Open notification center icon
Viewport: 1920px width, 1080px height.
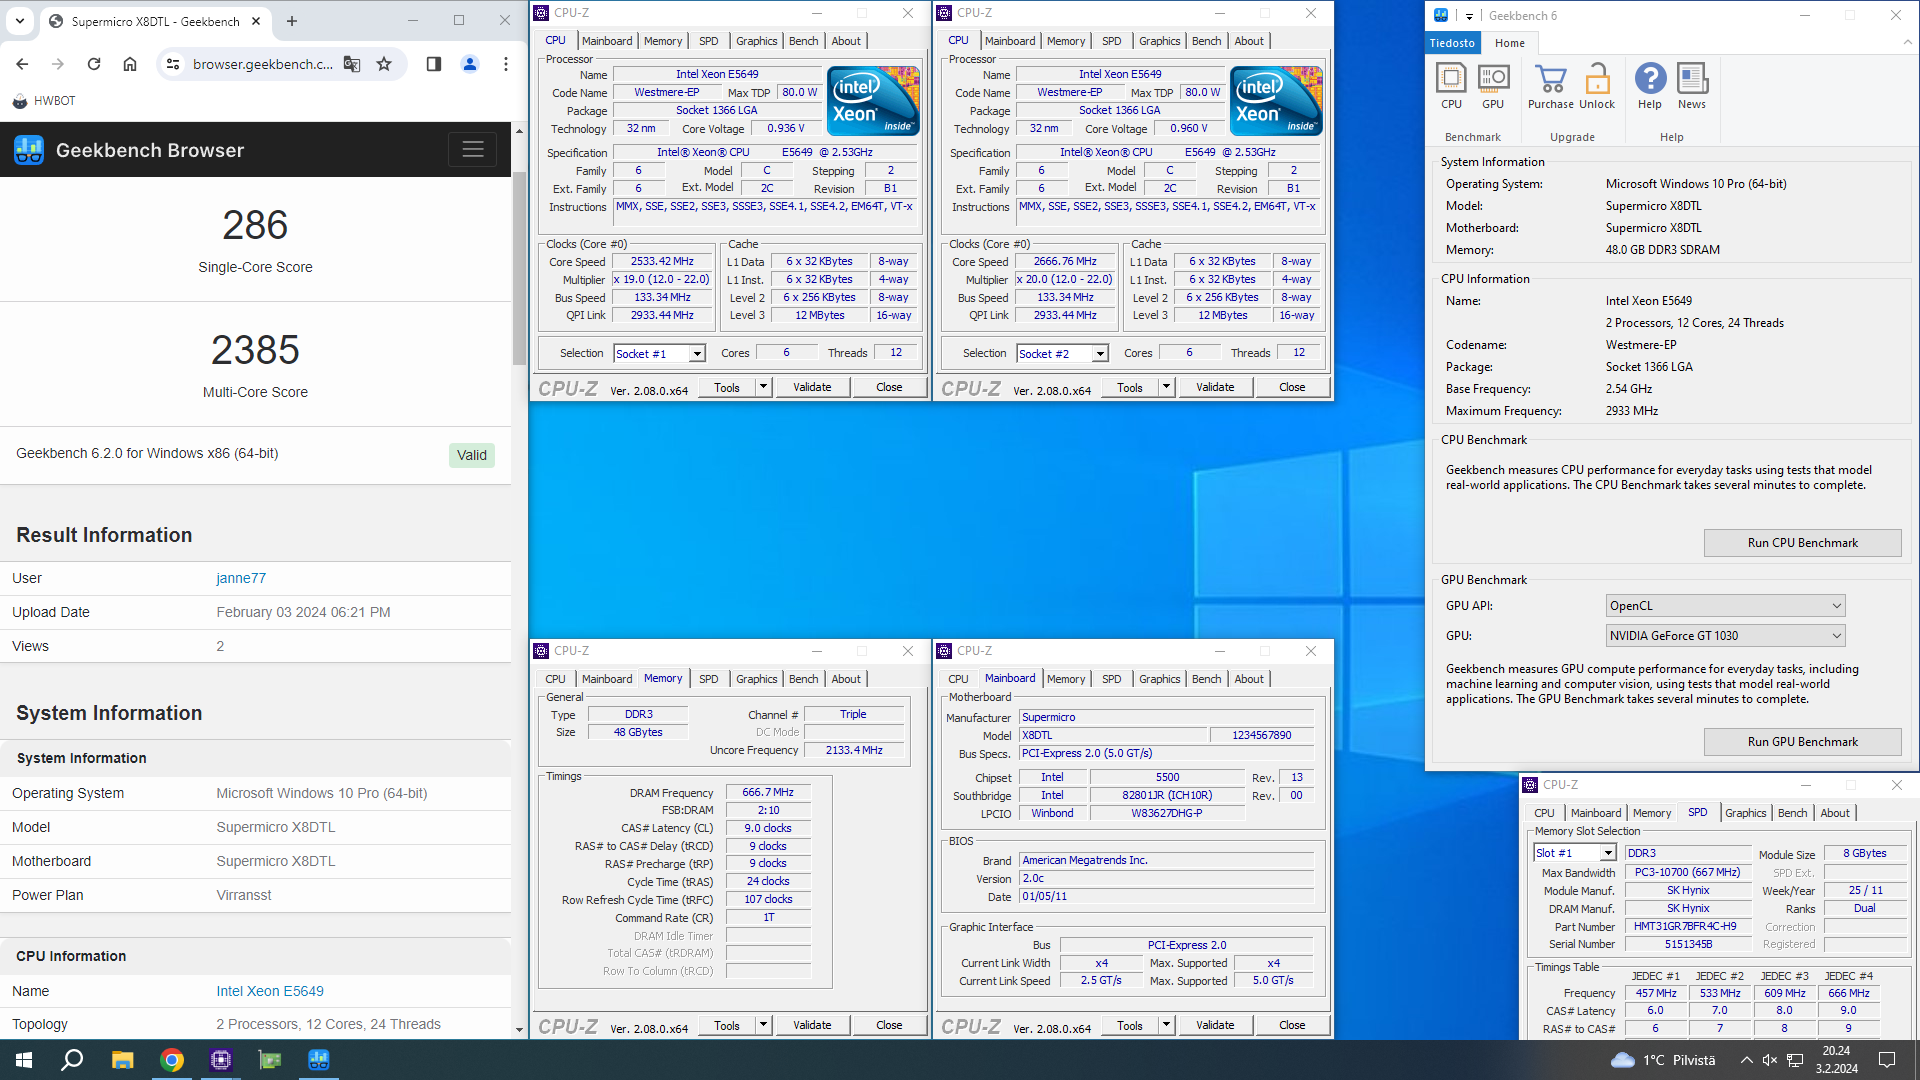(x=1887, y=1060)
